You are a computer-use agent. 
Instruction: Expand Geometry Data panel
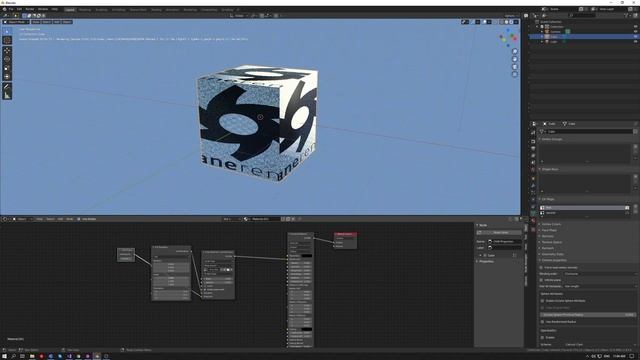click(552, 254)
